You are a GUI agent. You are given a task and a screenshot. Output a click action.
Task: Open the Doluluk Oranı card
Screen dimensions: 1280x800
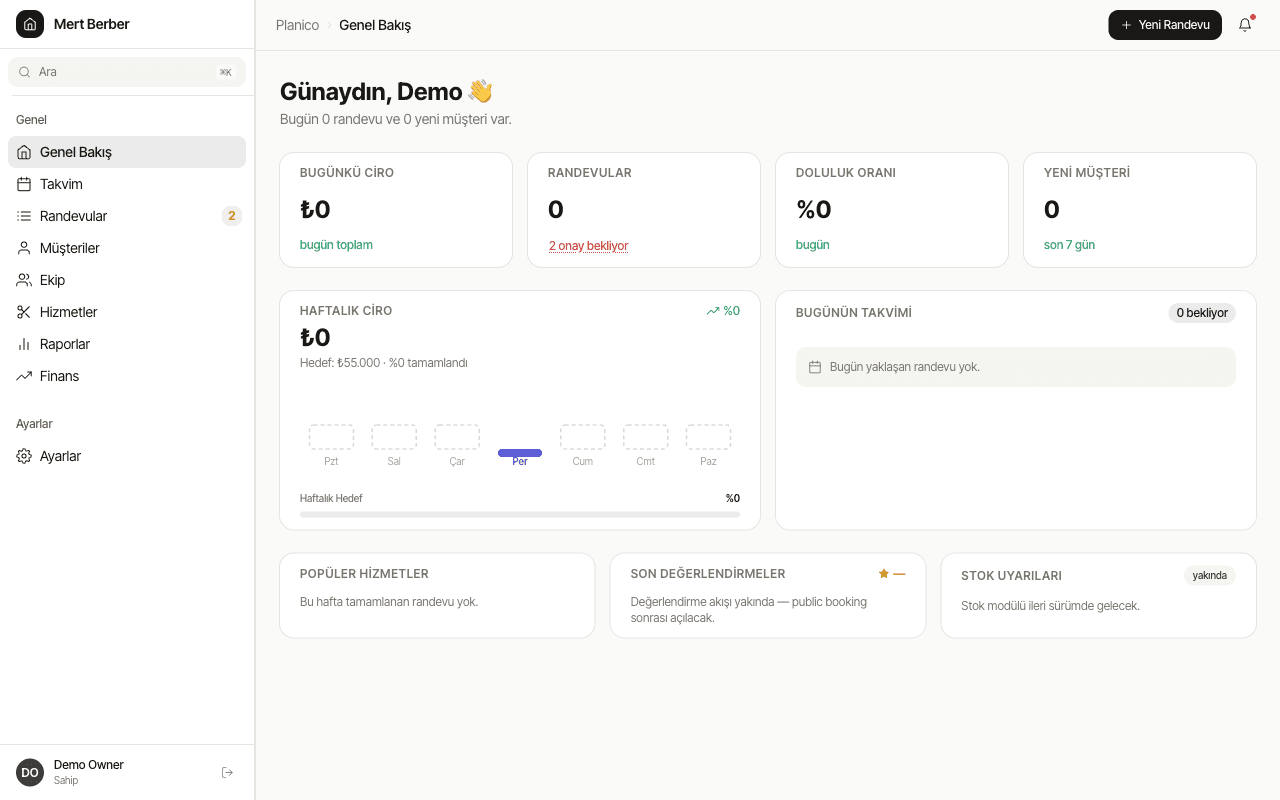pos(892,210)
